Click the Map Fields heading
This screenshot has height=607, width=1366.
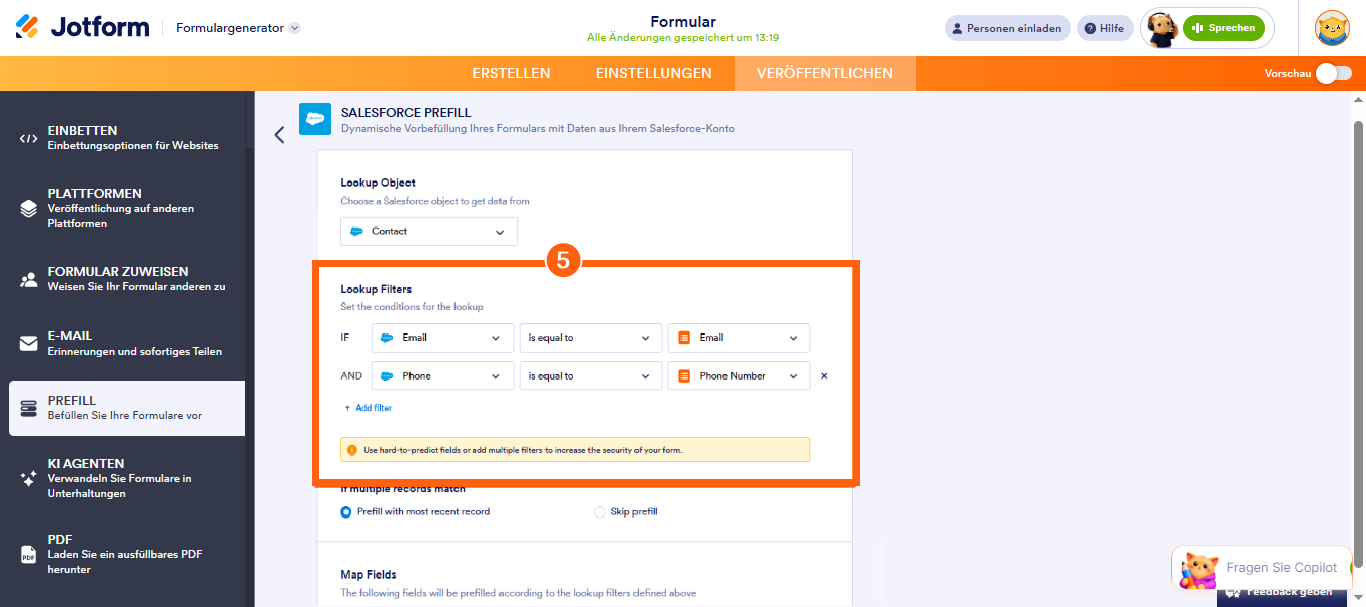[368, 575]
